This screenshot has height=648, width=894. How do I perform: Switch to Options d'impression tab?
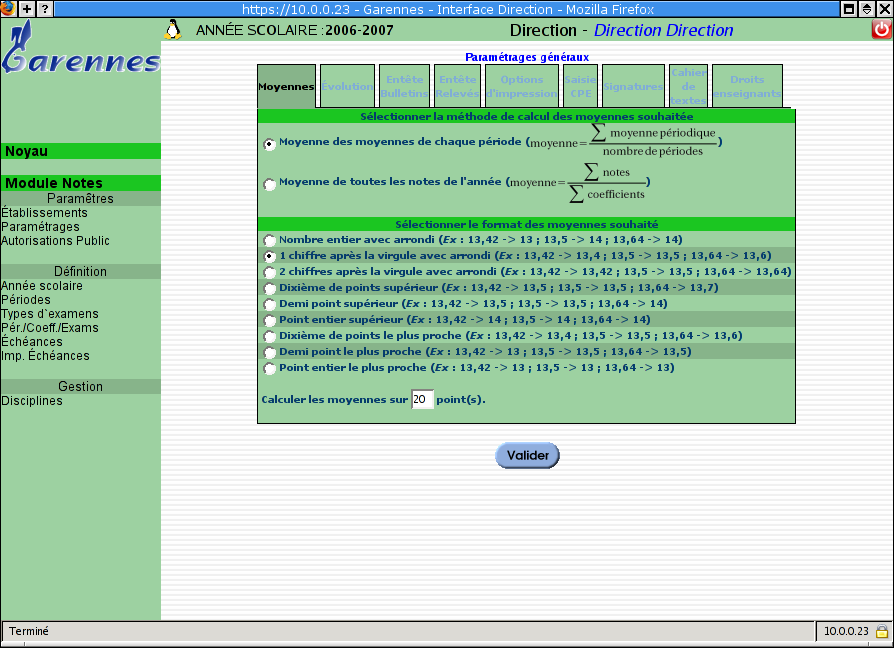521,87
